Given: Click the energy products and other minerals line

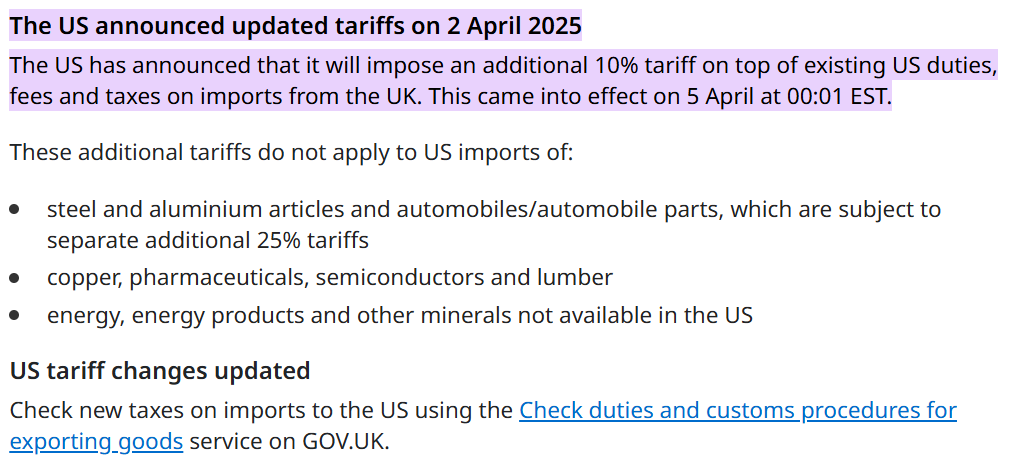Looking at the screenshot, I should point(399,315).
